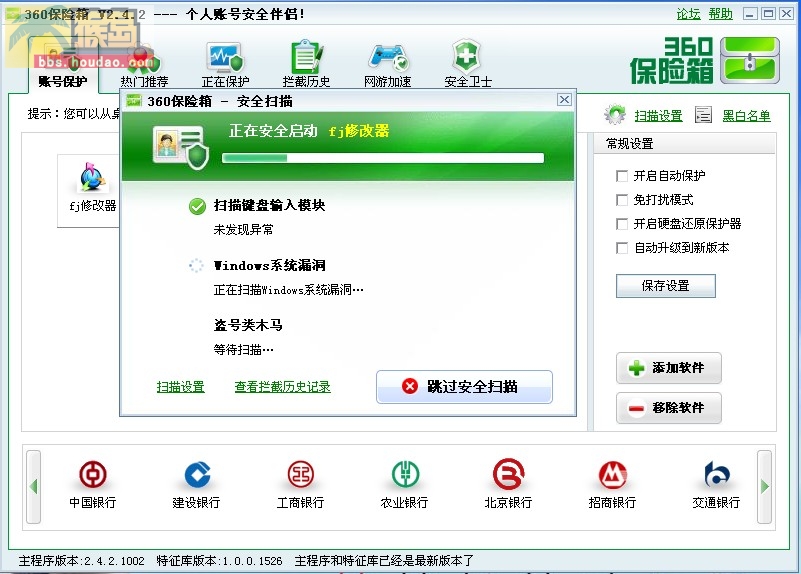
Task: Click the ID card shield icon in dialog
Action: [x=181, y=148]
